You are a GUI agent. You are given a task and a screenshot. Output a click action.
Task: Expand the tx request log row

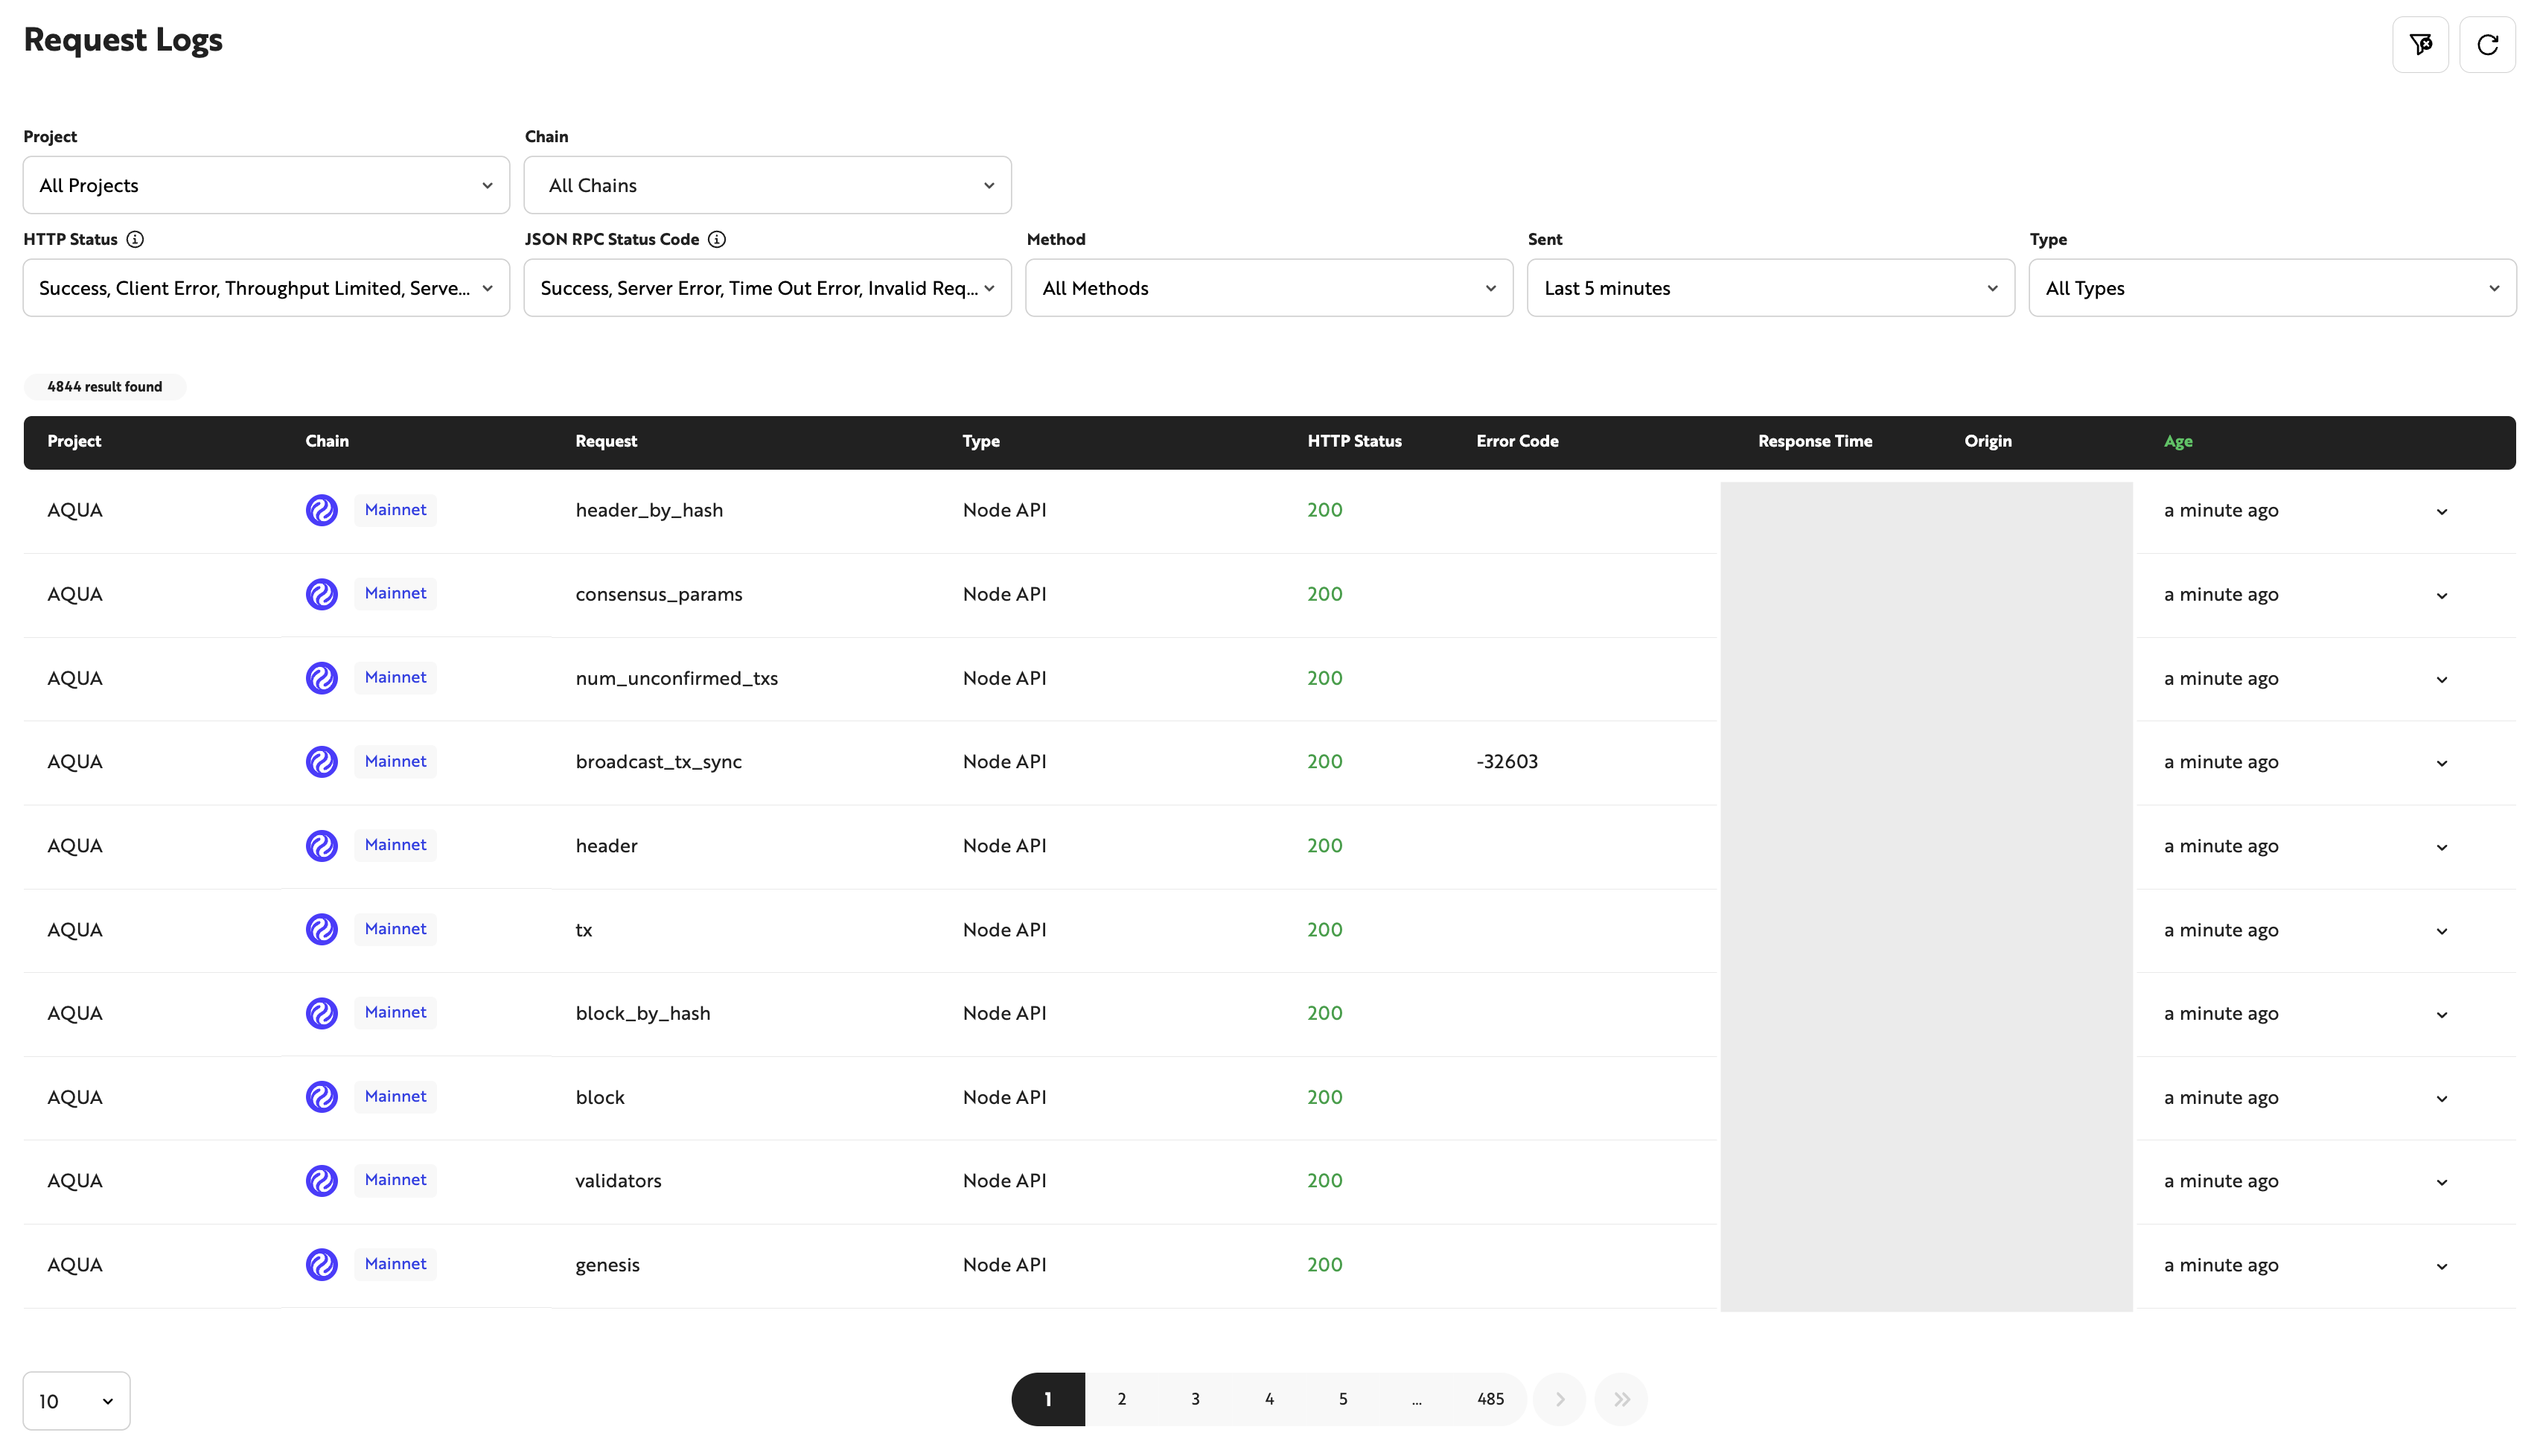click(2441, 932)
